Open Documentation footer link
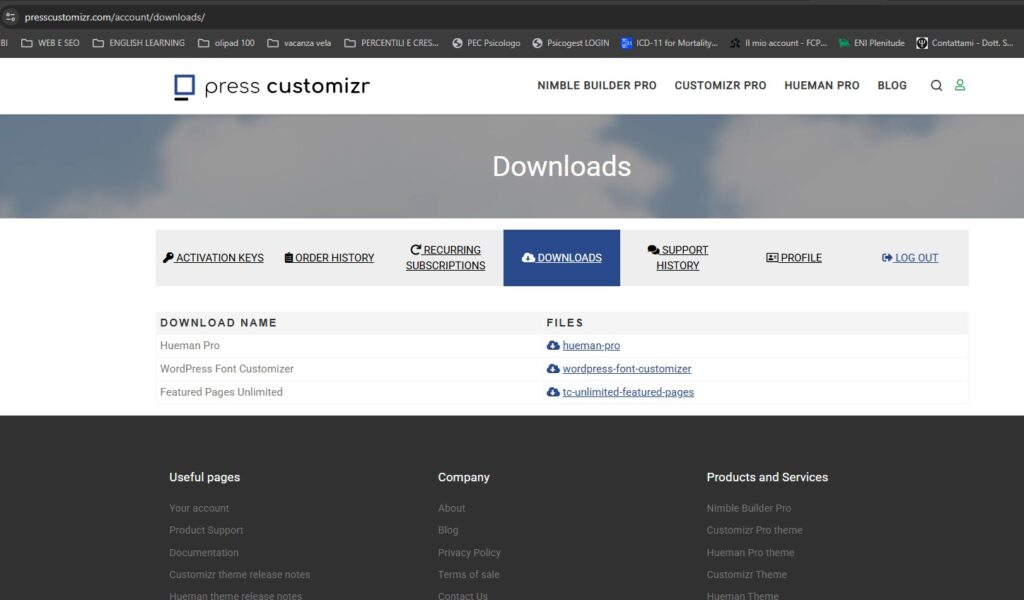The image size is (1024, 600). (x=204, y=552)
